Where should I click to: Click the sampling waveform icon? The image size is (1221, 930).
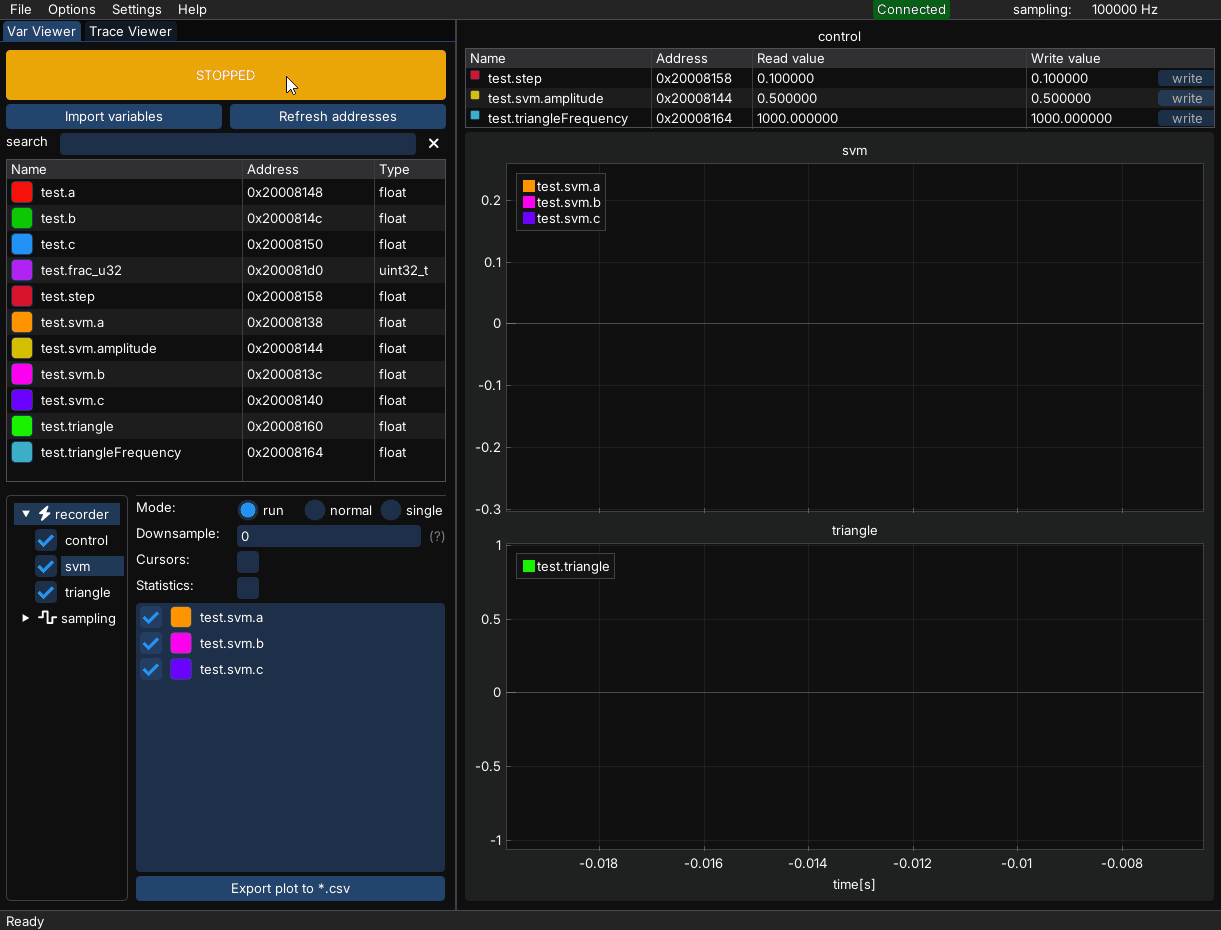click(x=47, y=618)
